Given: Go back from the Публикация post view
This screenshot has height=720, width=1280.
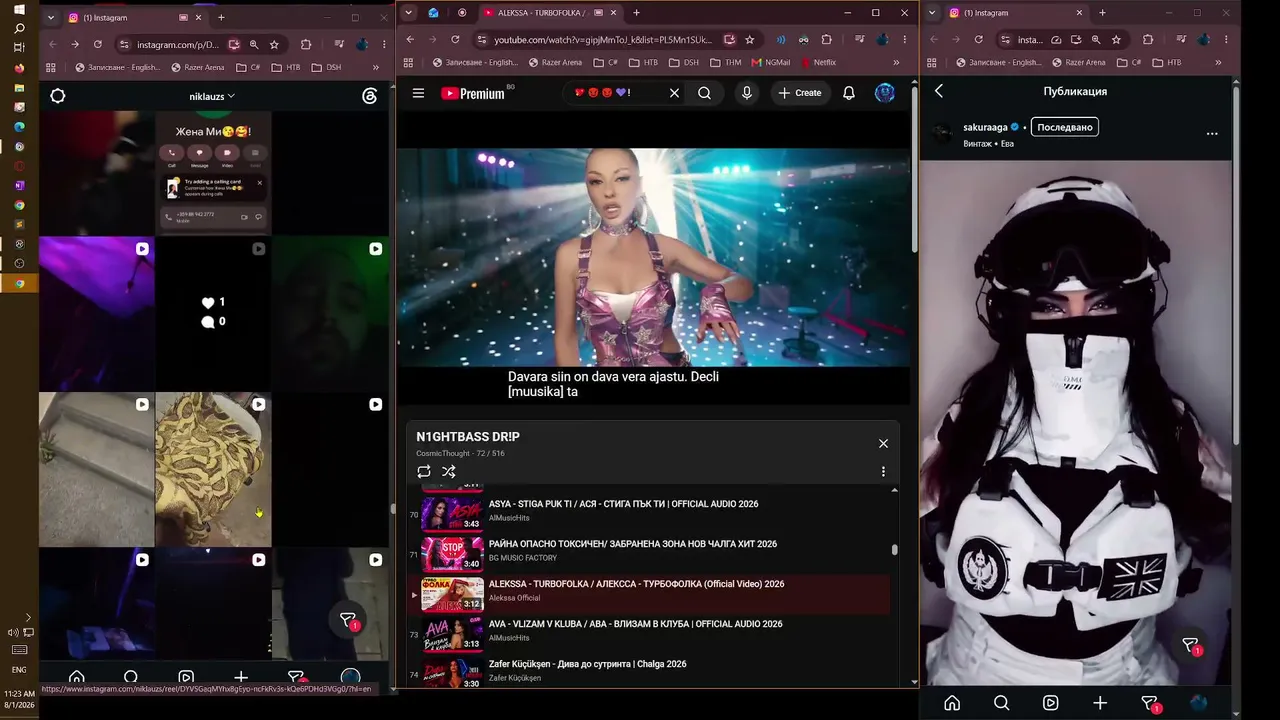Looking at the screenshot, I should point(939,91).
